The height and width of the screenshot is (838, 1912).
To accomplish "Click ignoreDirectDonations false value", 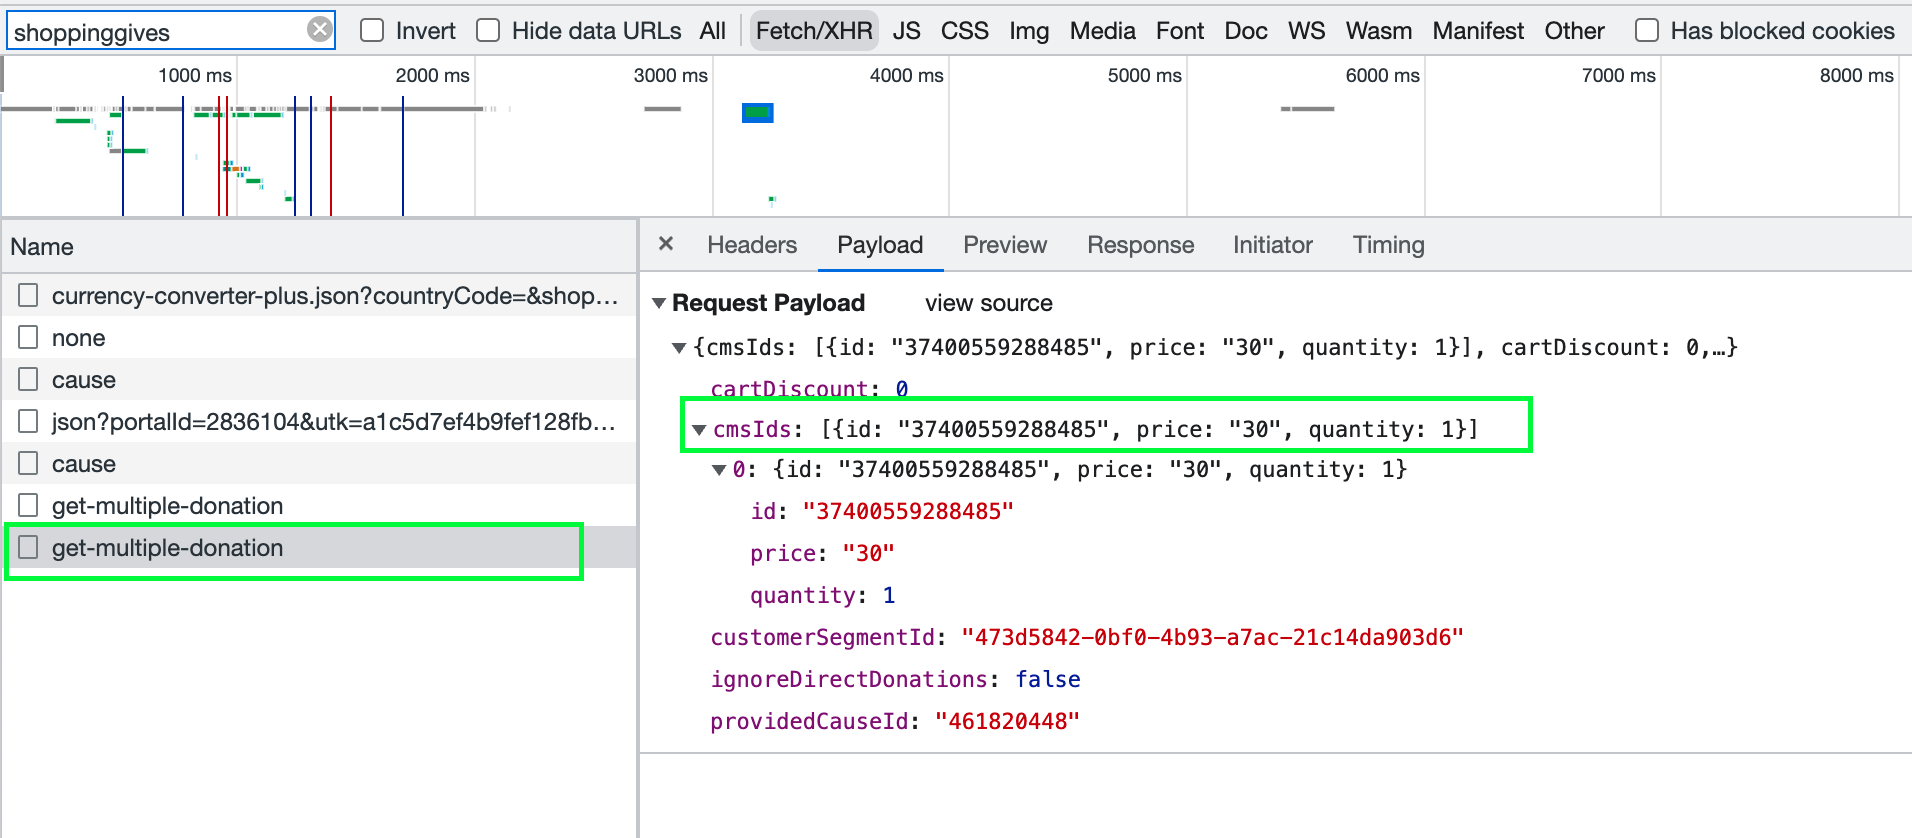I will [x=1048, y=679].
